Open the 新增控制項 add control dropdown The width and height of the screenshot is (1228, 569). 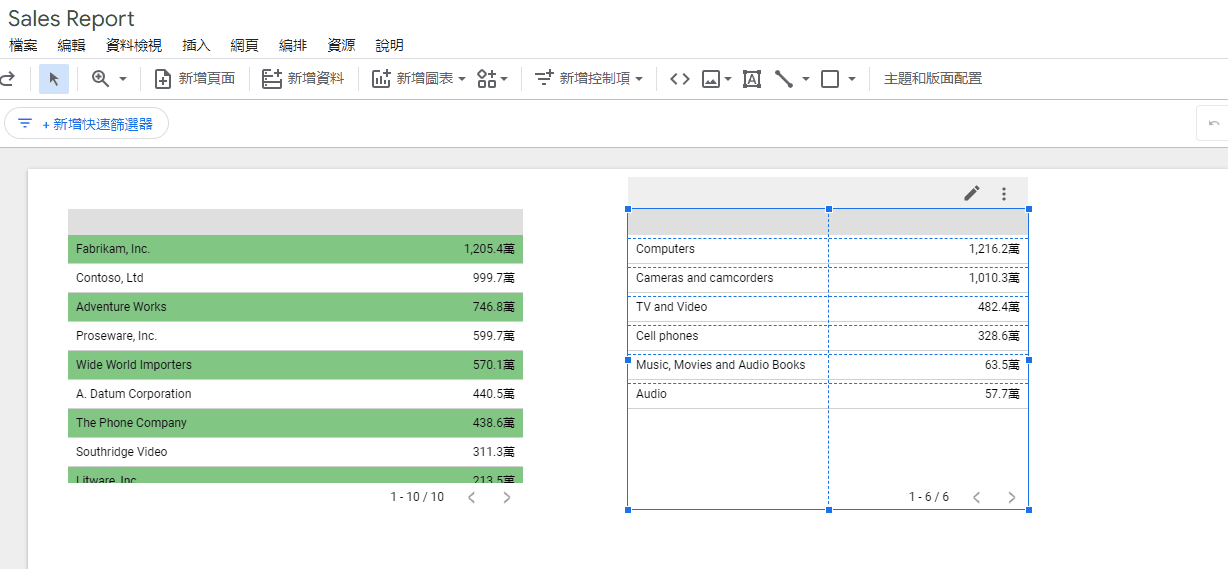[588, 79]
